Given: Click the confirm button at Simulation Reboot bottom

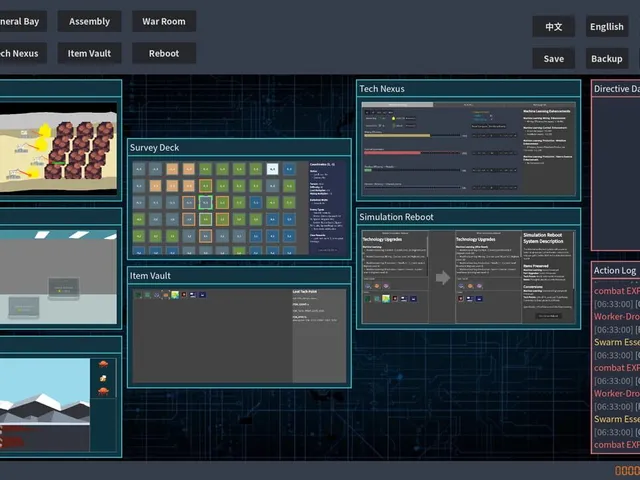Looking at the screenshot, I should (x=548, y=316).
